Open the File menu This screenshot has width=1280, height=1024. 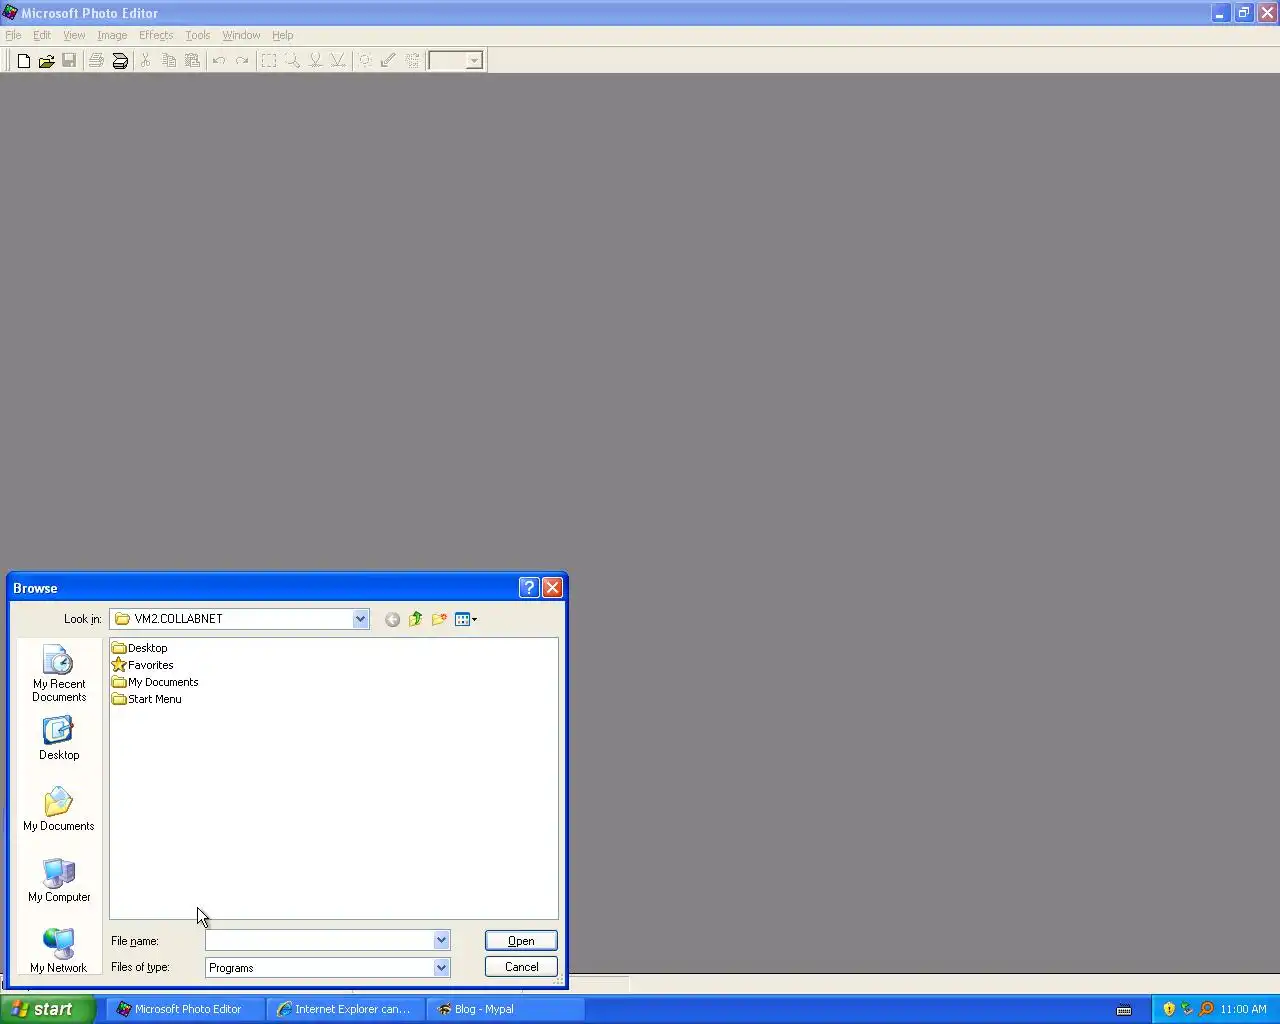13,35
